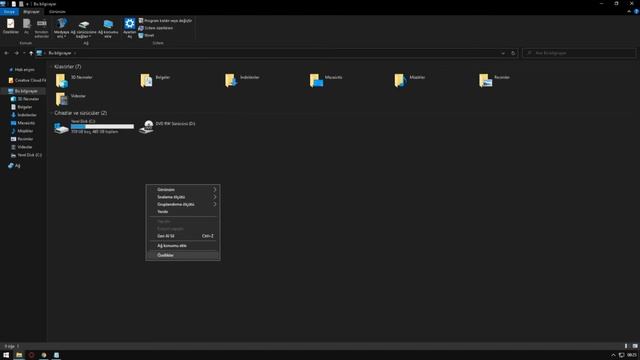Go up one folder level arrow
Screen dimensions: 640x360
(x=31, y=53)
